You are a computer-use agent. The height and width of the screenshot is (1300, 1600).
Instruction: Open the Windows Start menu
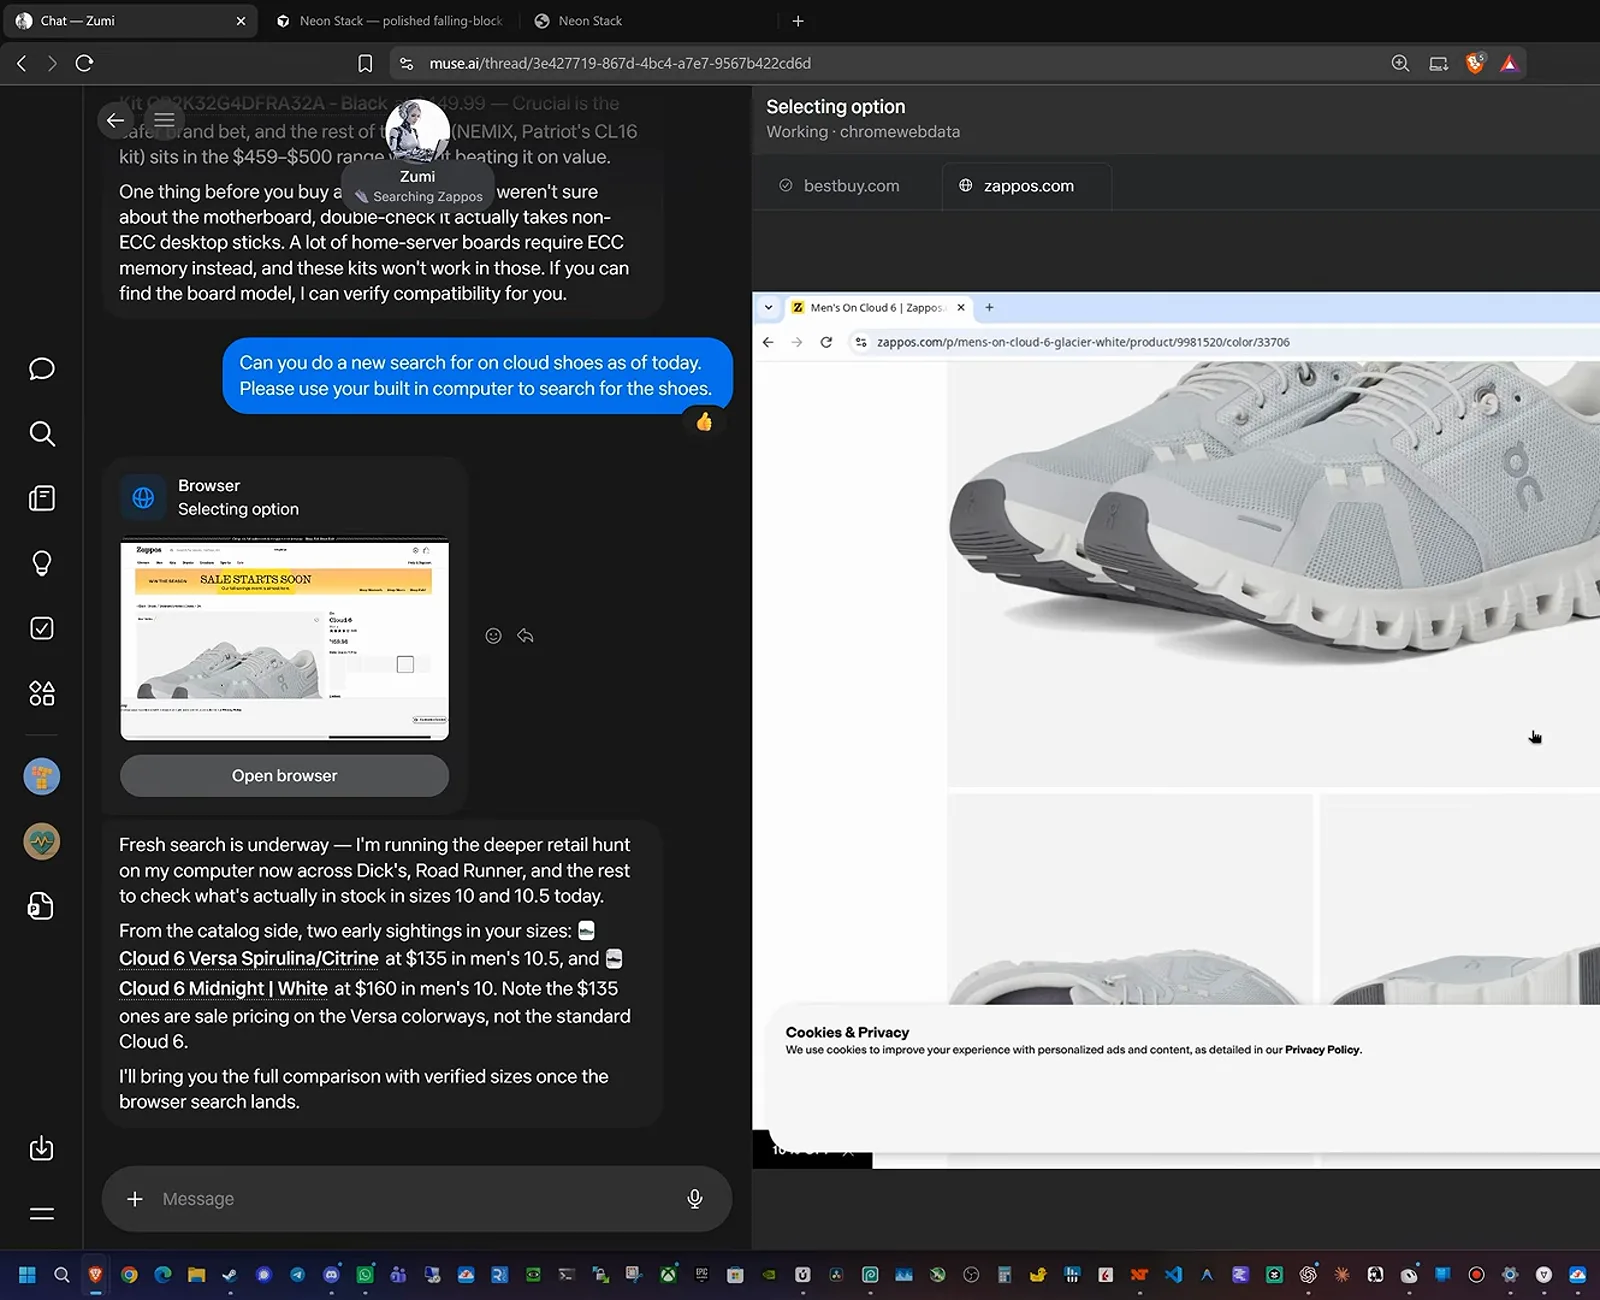[28, 1275]
